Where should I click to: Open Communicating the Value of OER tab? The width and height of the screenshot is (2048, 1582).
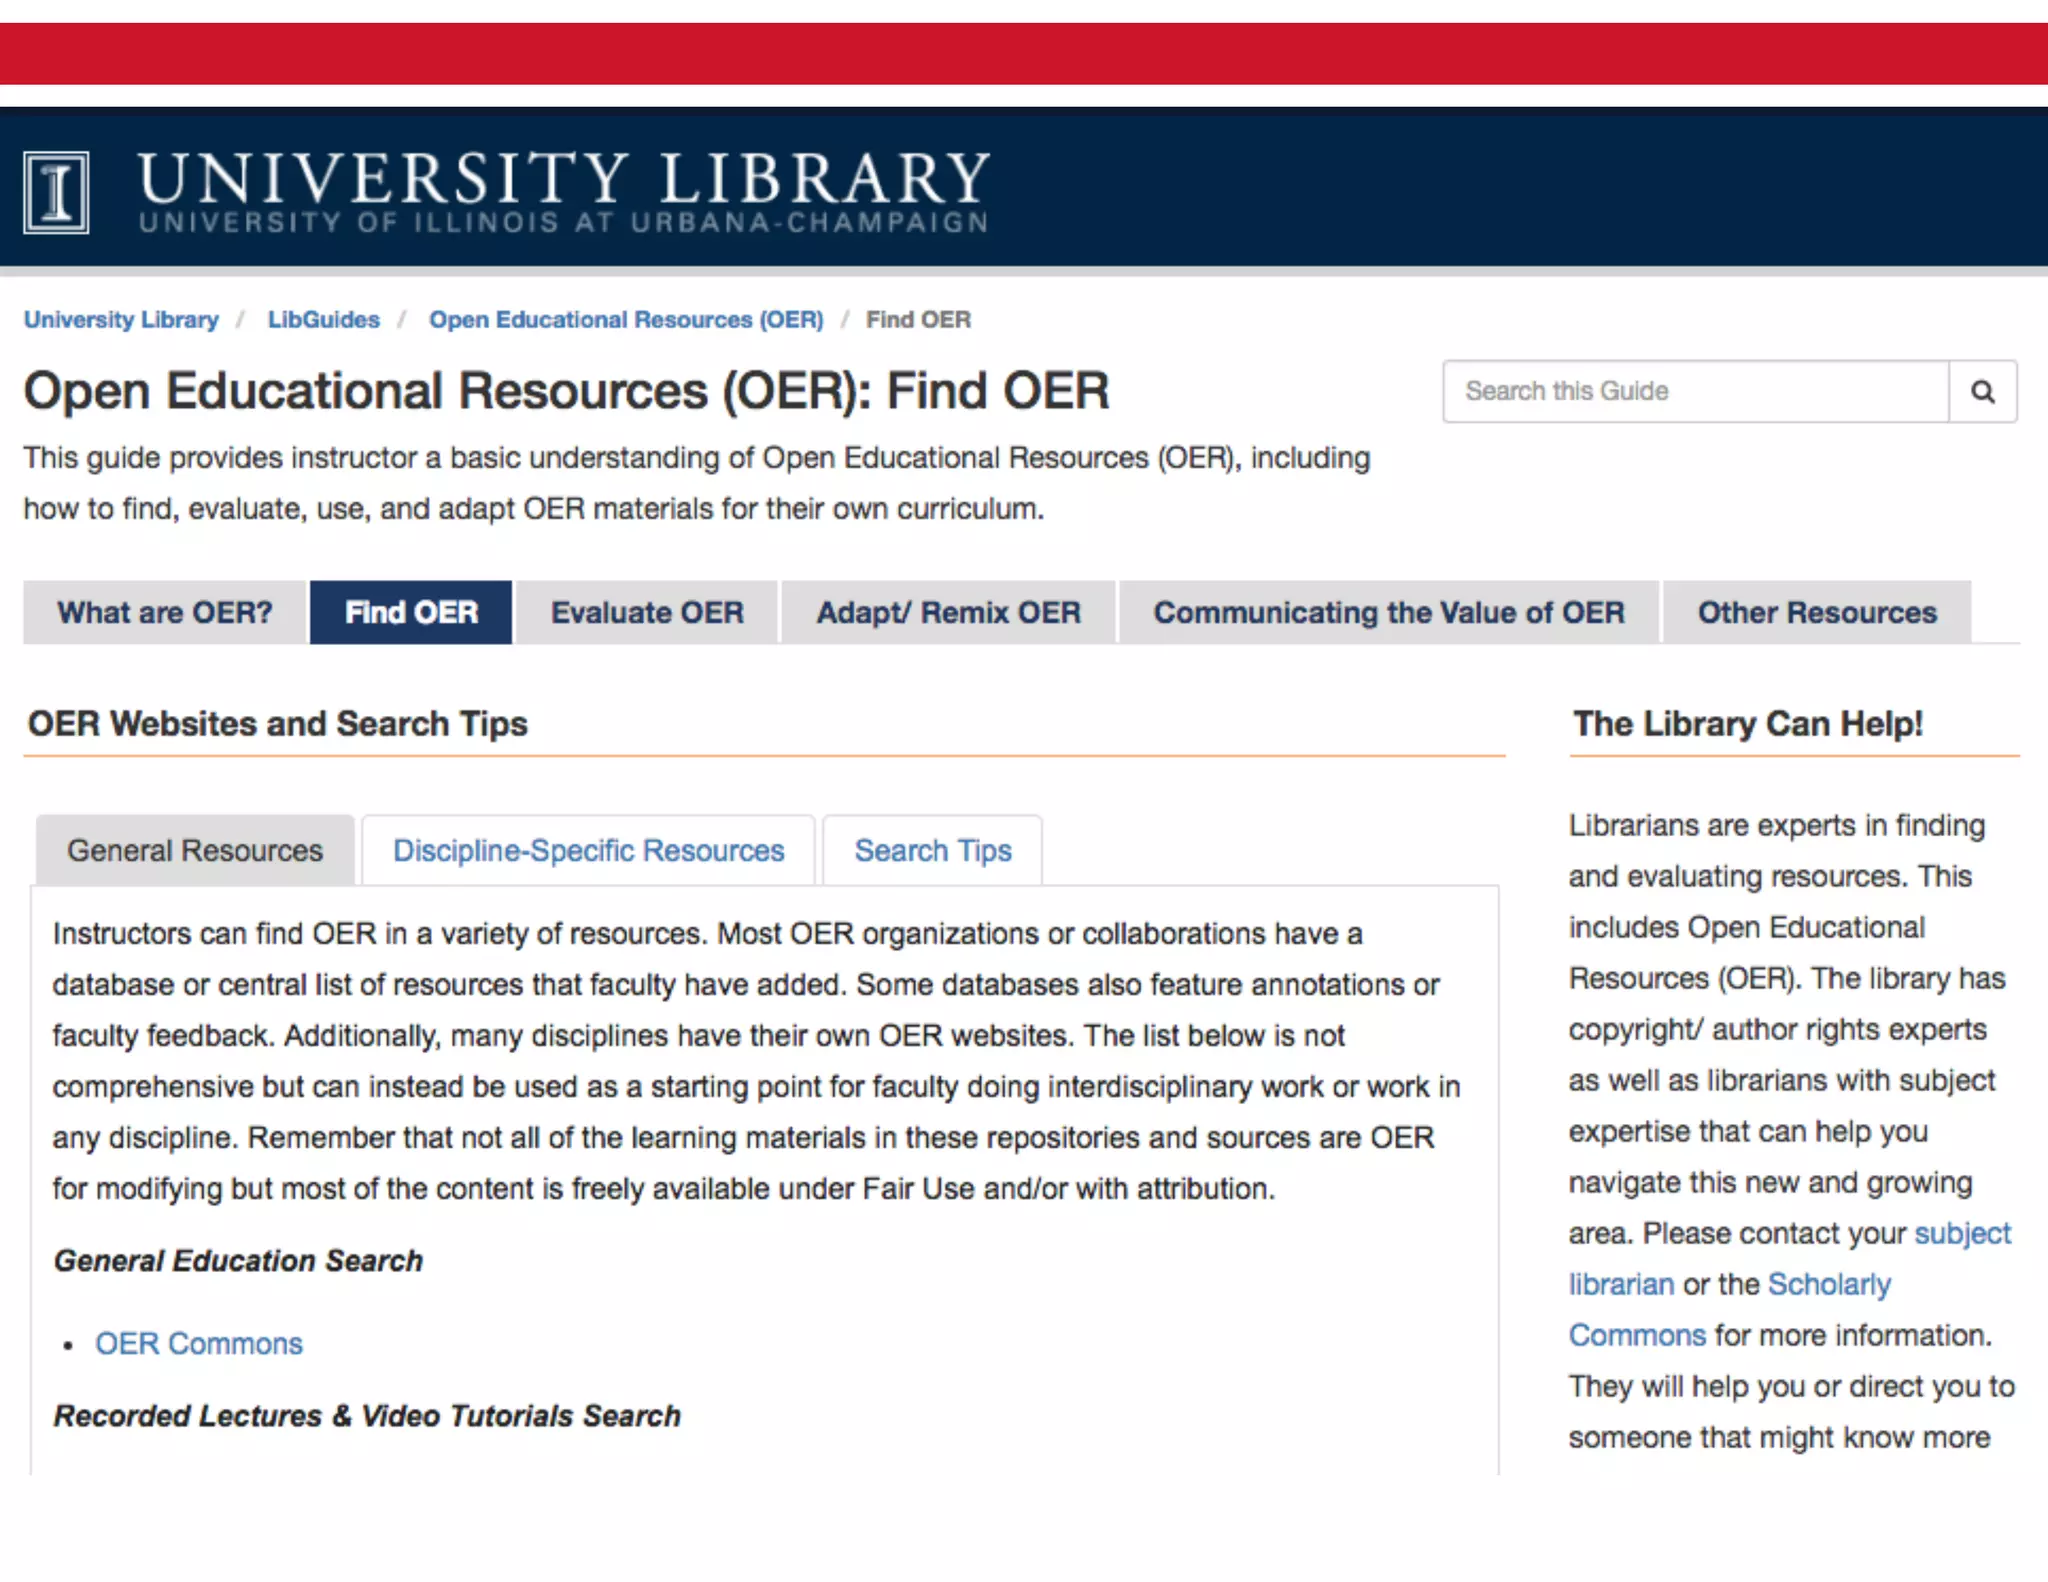point(1389,612)
